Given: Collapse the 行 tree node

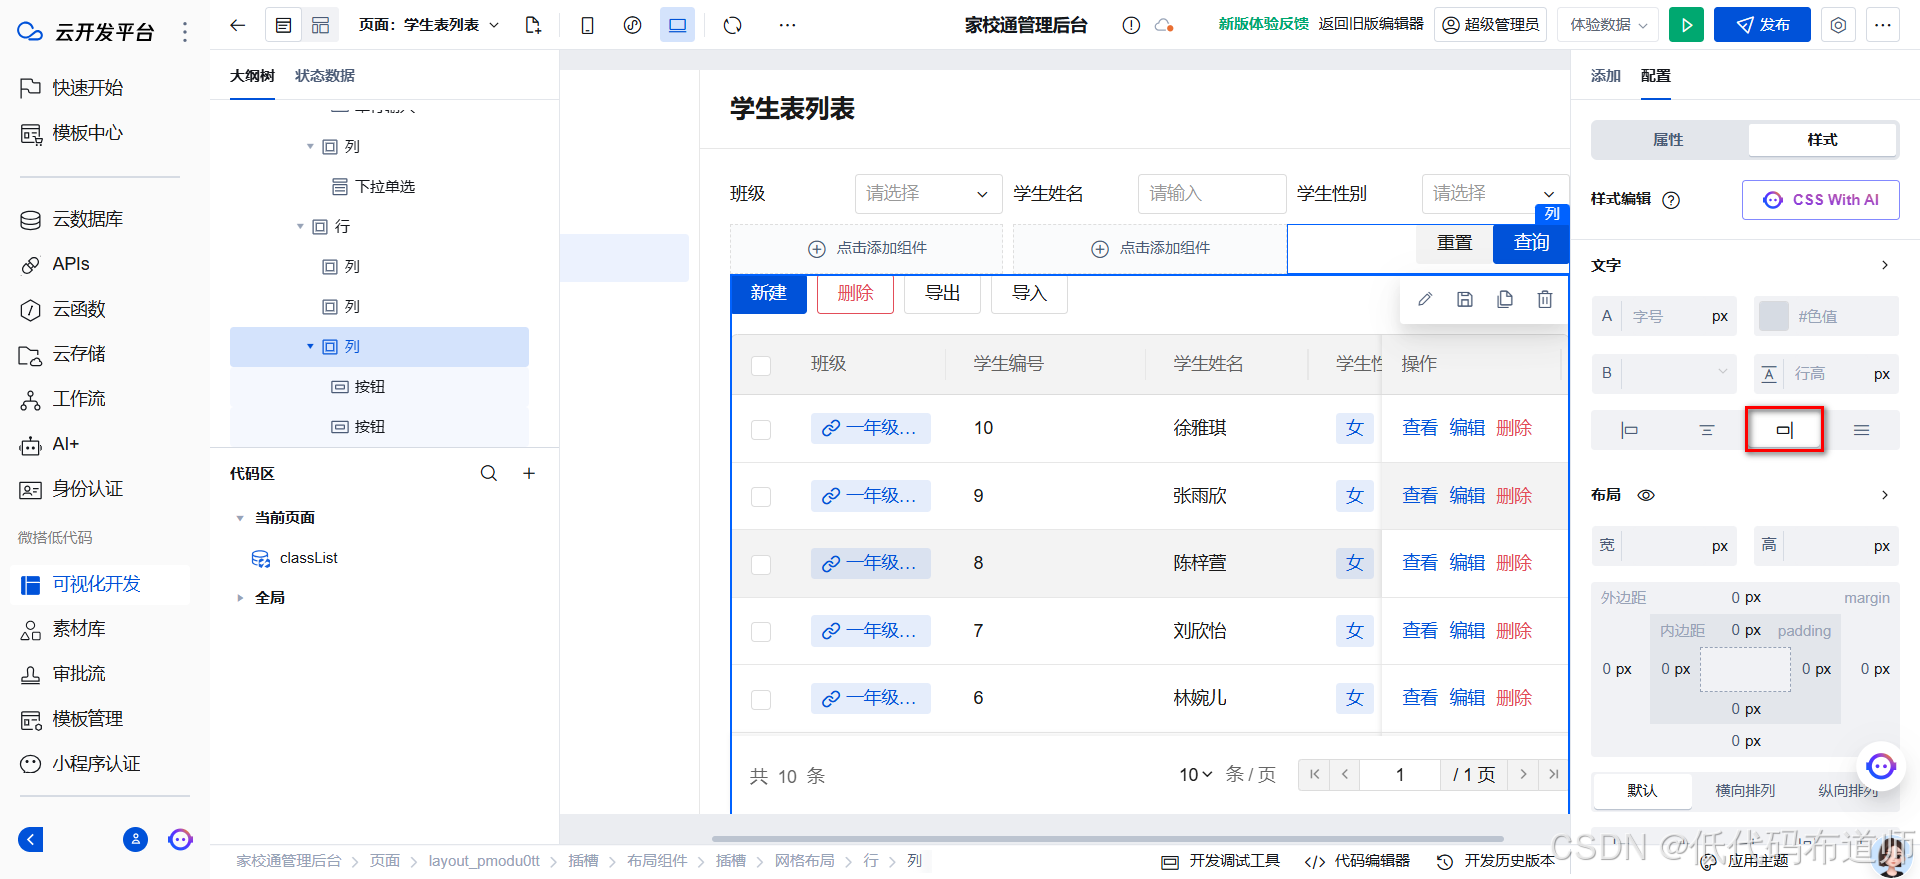Looking at the screenshot, I should [x=300, y=227].
